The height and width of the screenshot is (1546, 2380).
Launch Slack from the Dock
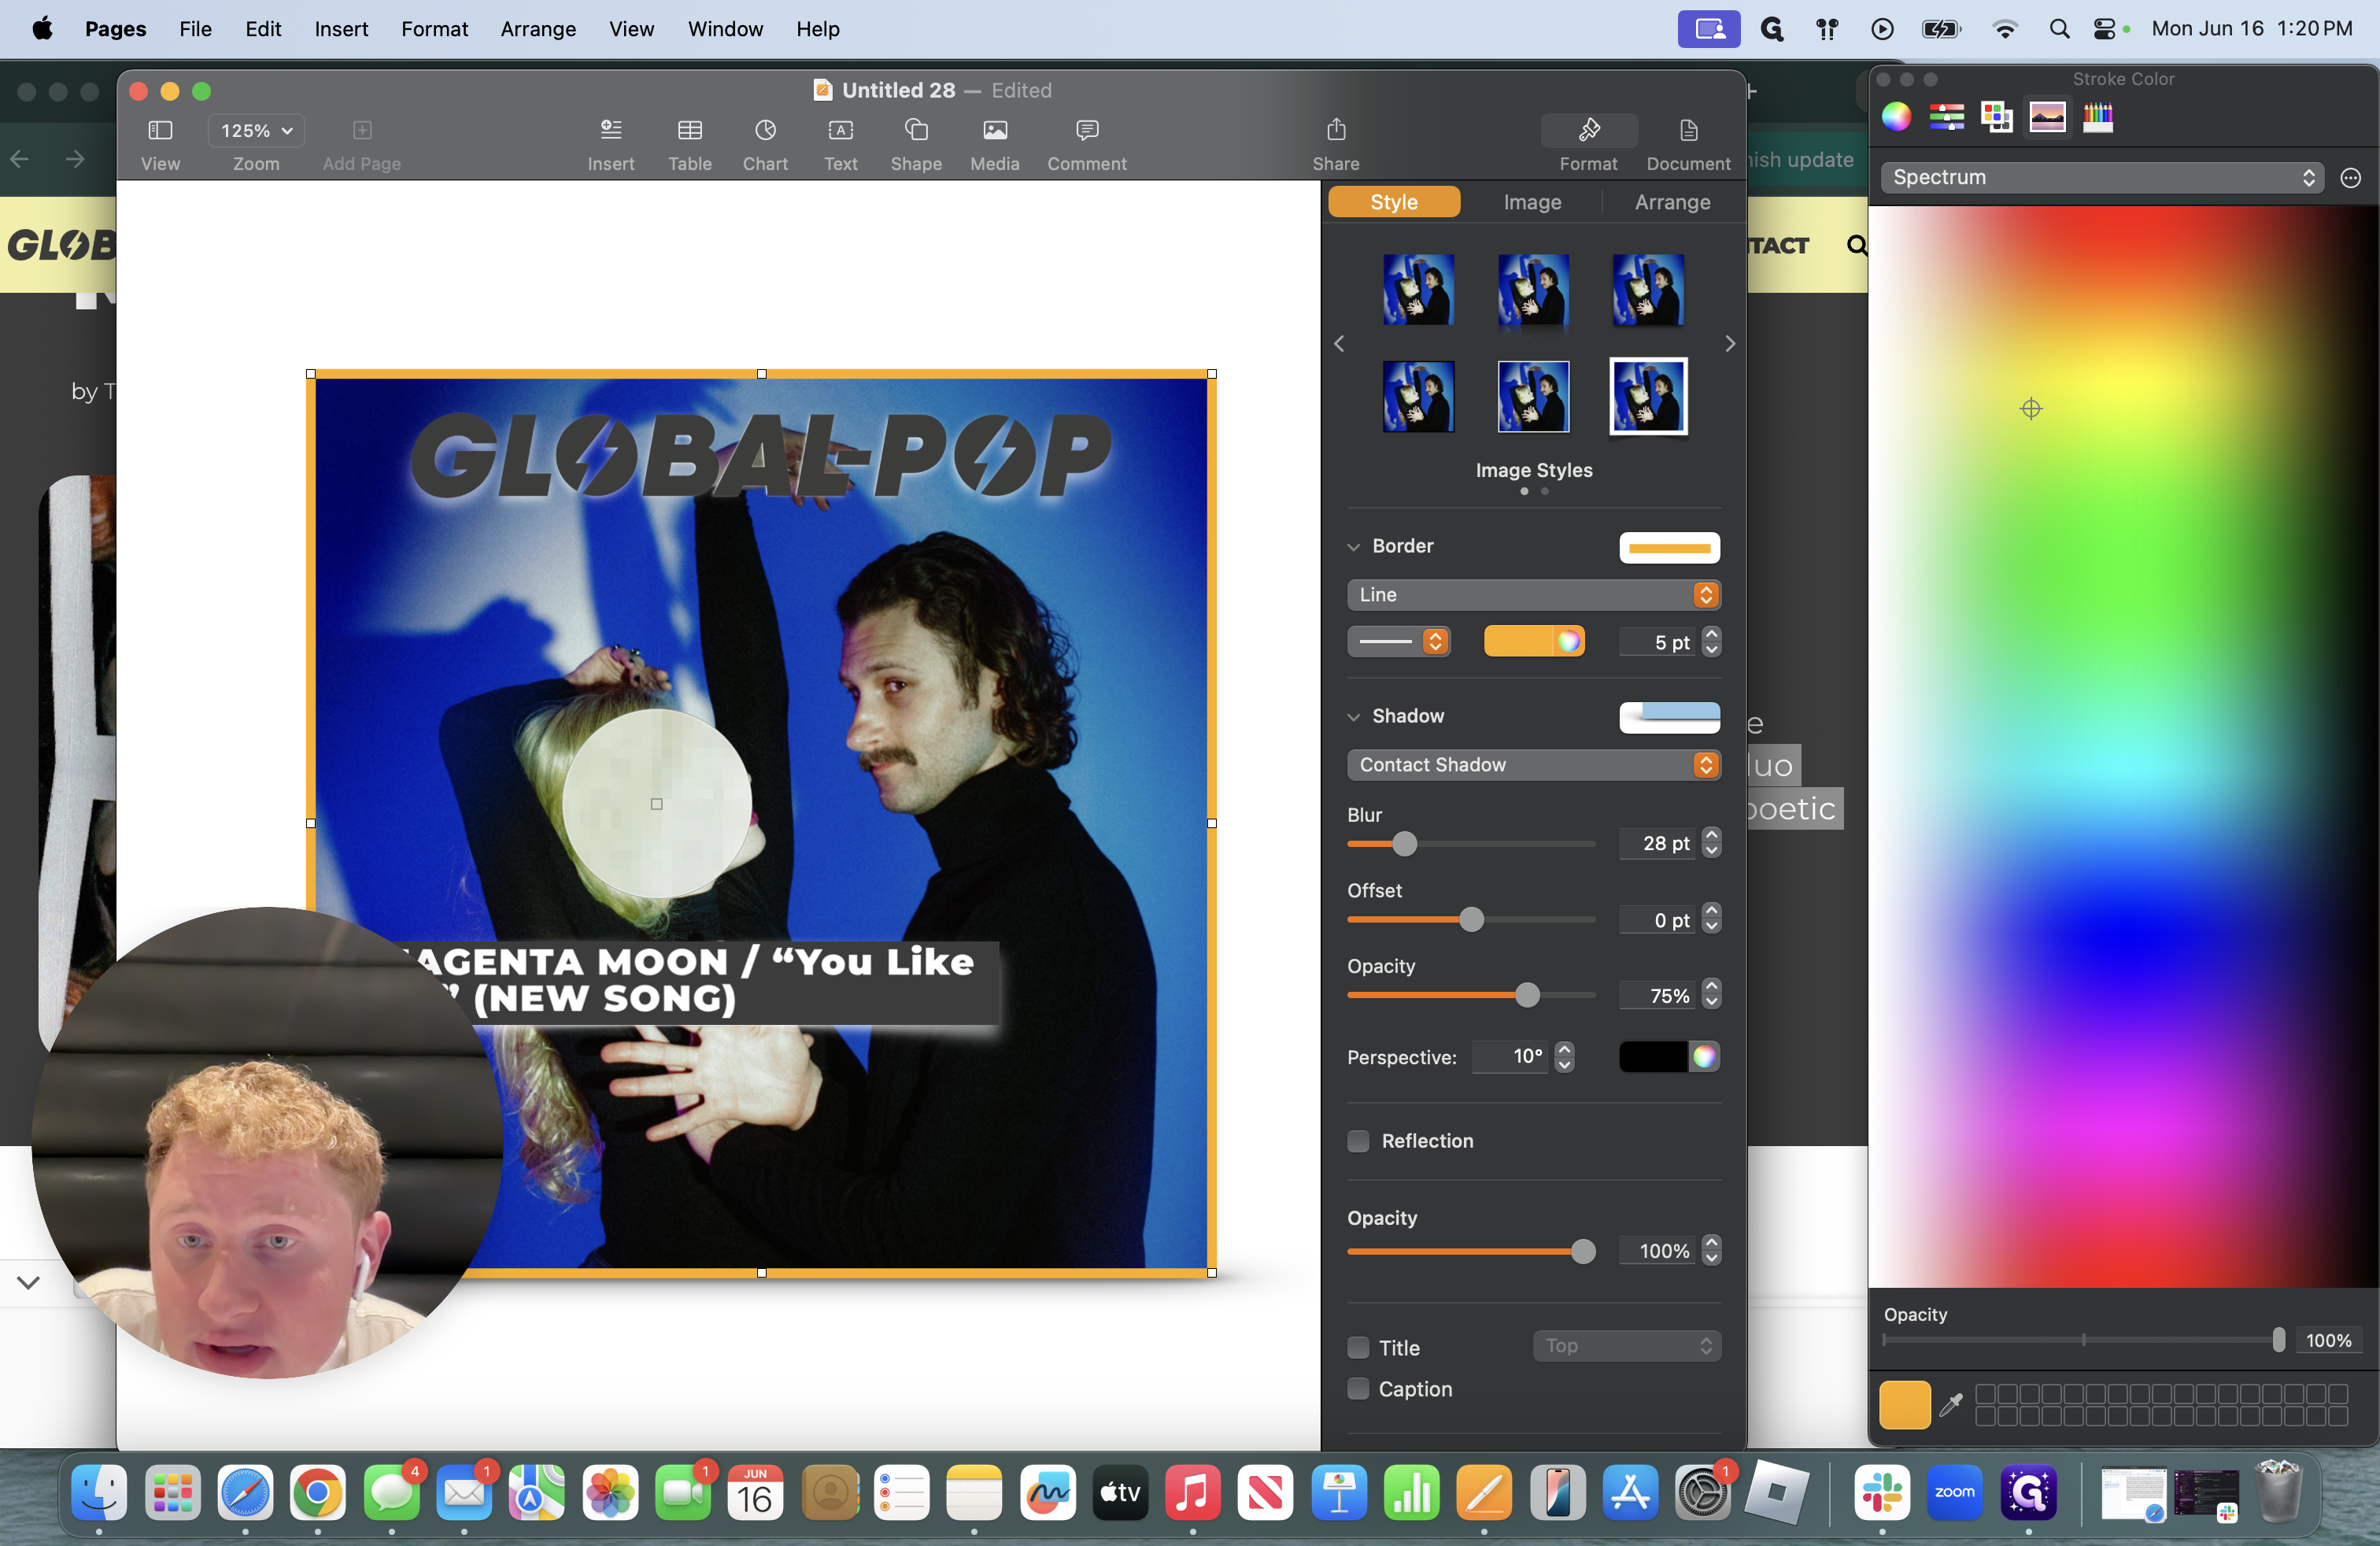click(1882, 1494)
